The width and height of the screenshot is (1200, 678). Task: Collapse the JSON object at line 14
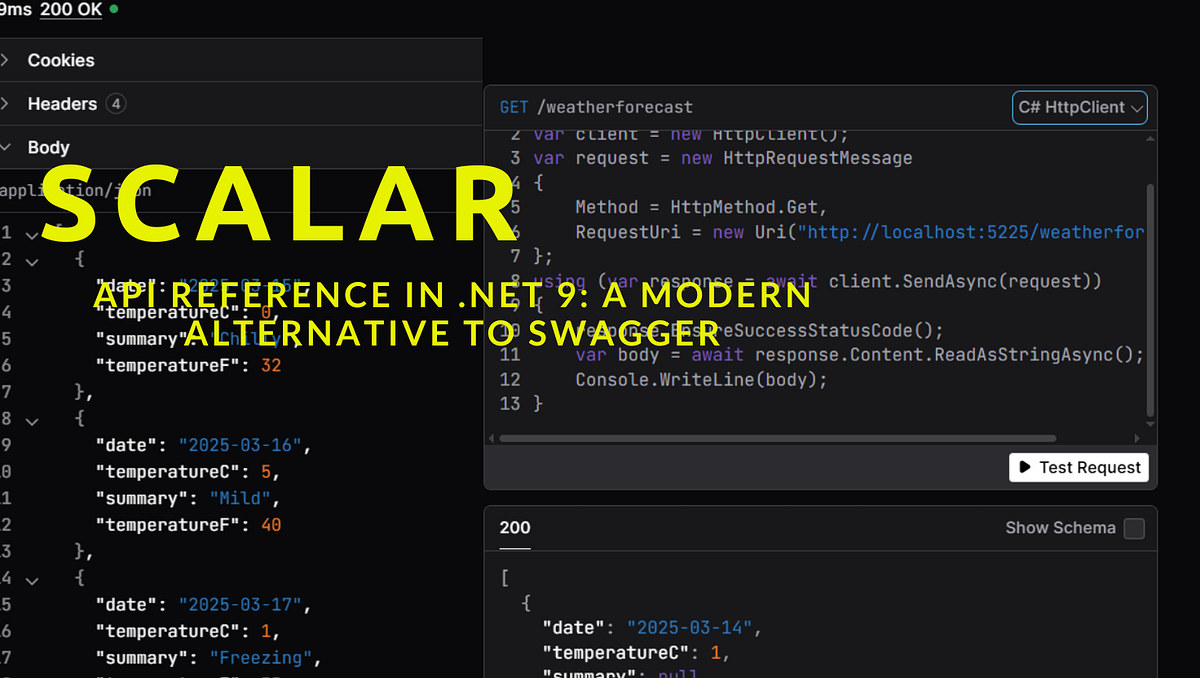point(30,578)
